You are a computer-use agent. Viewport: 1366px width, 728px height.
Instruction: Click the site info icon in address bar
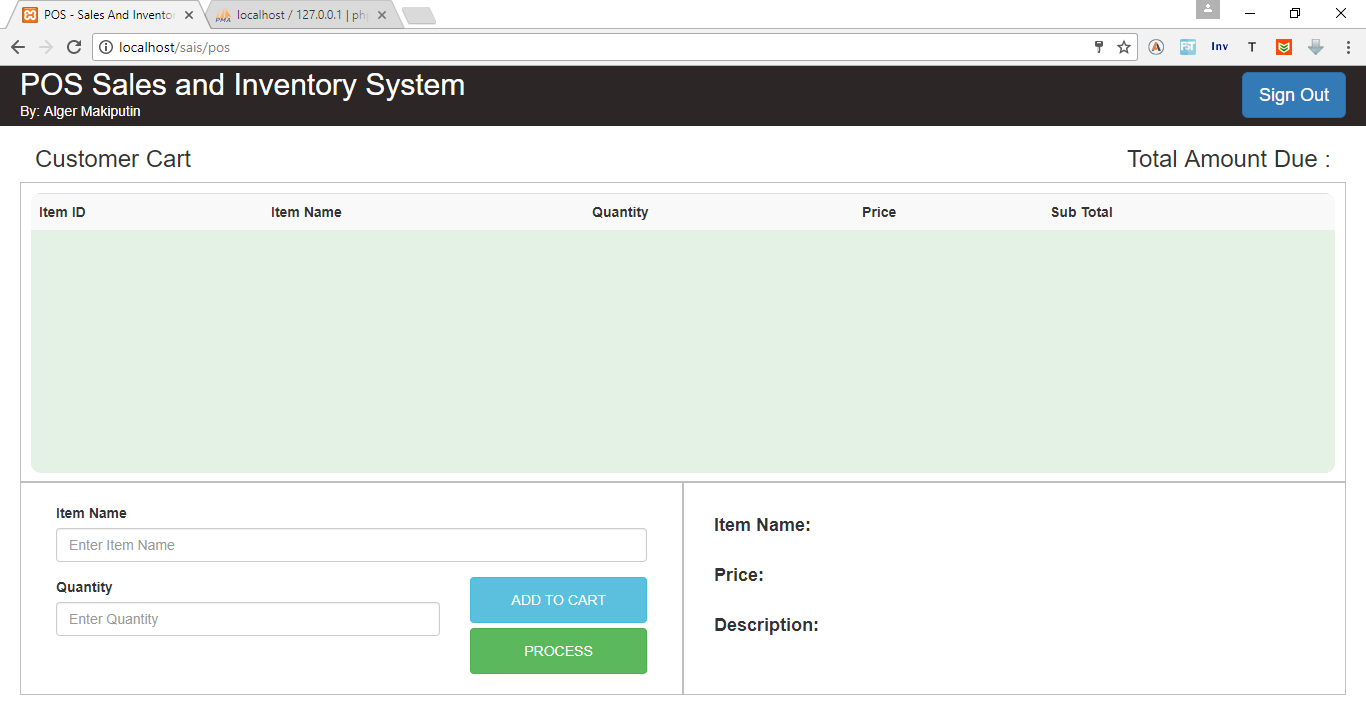(106, 47)
